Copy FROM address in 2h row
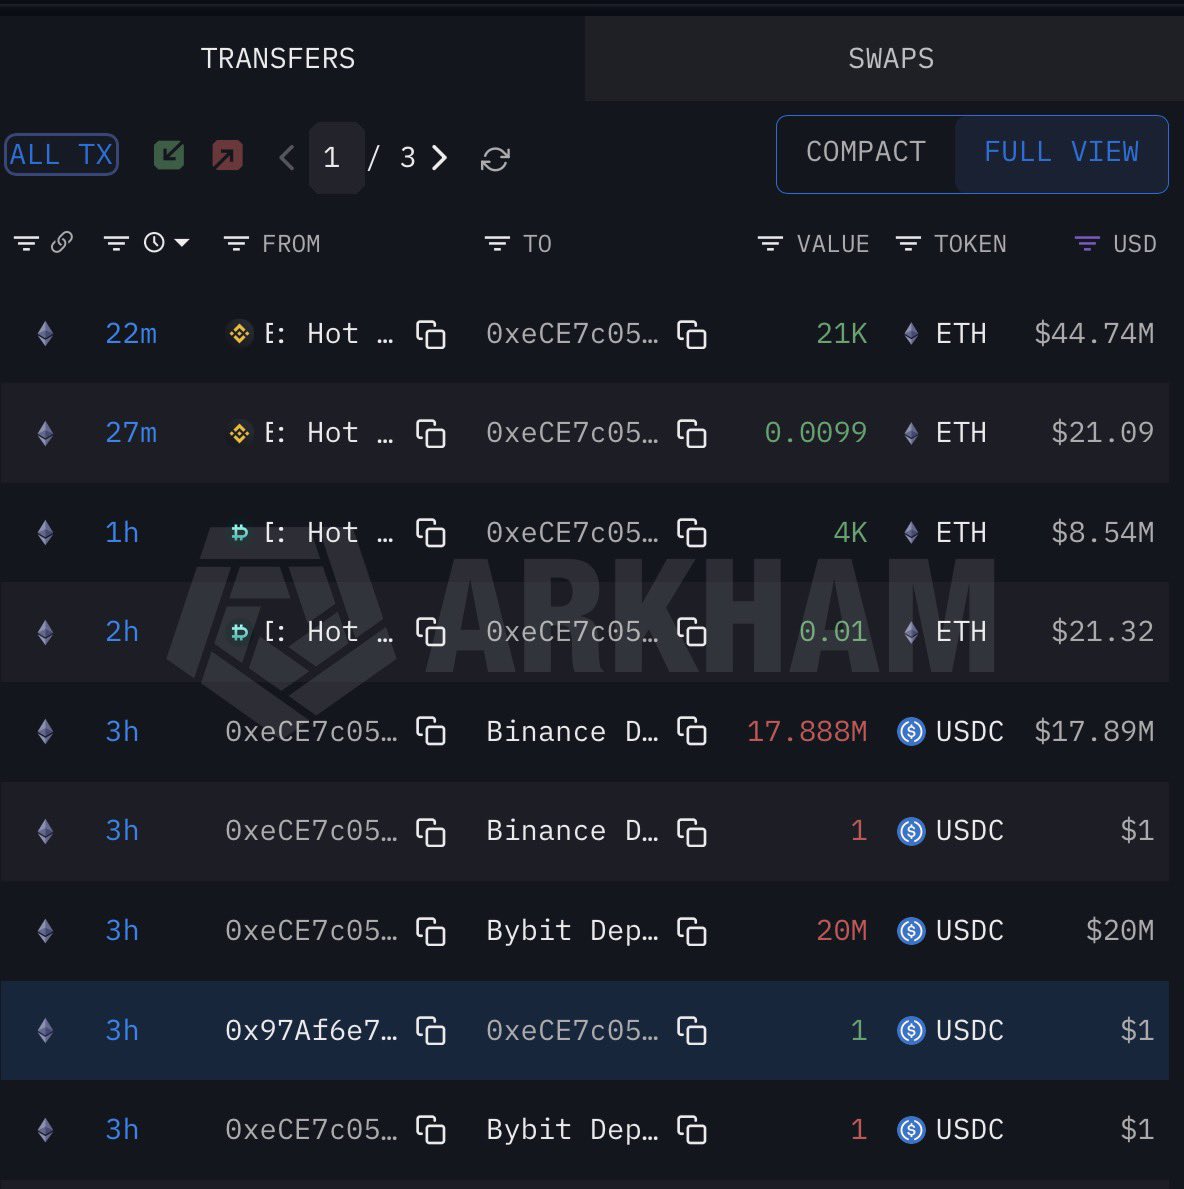 (x=431, y=632)
